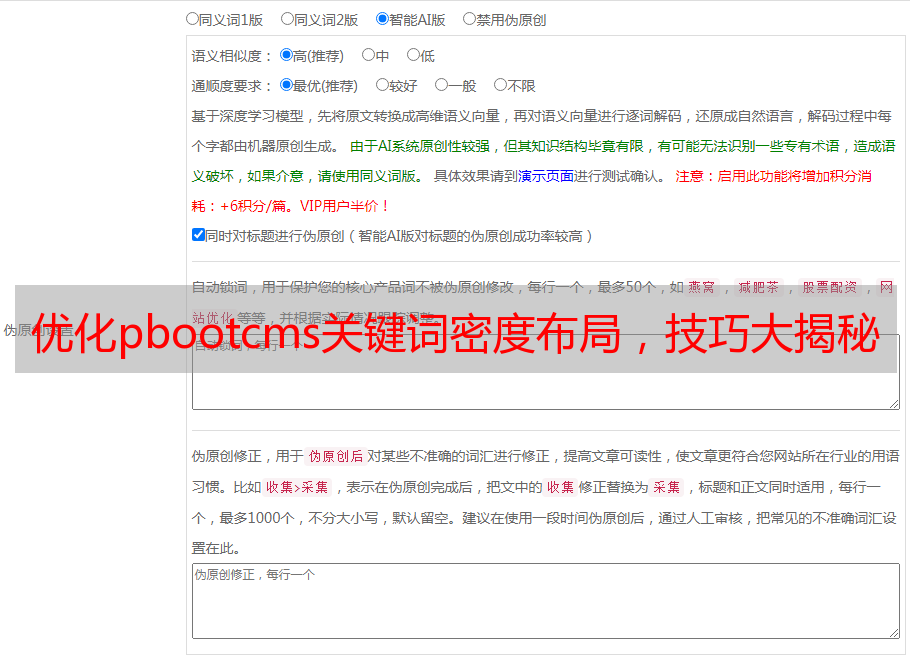This screenshot has width=911, height=658.
Task: Click into the 自动锁词 textarea
Action: point(546,372)
